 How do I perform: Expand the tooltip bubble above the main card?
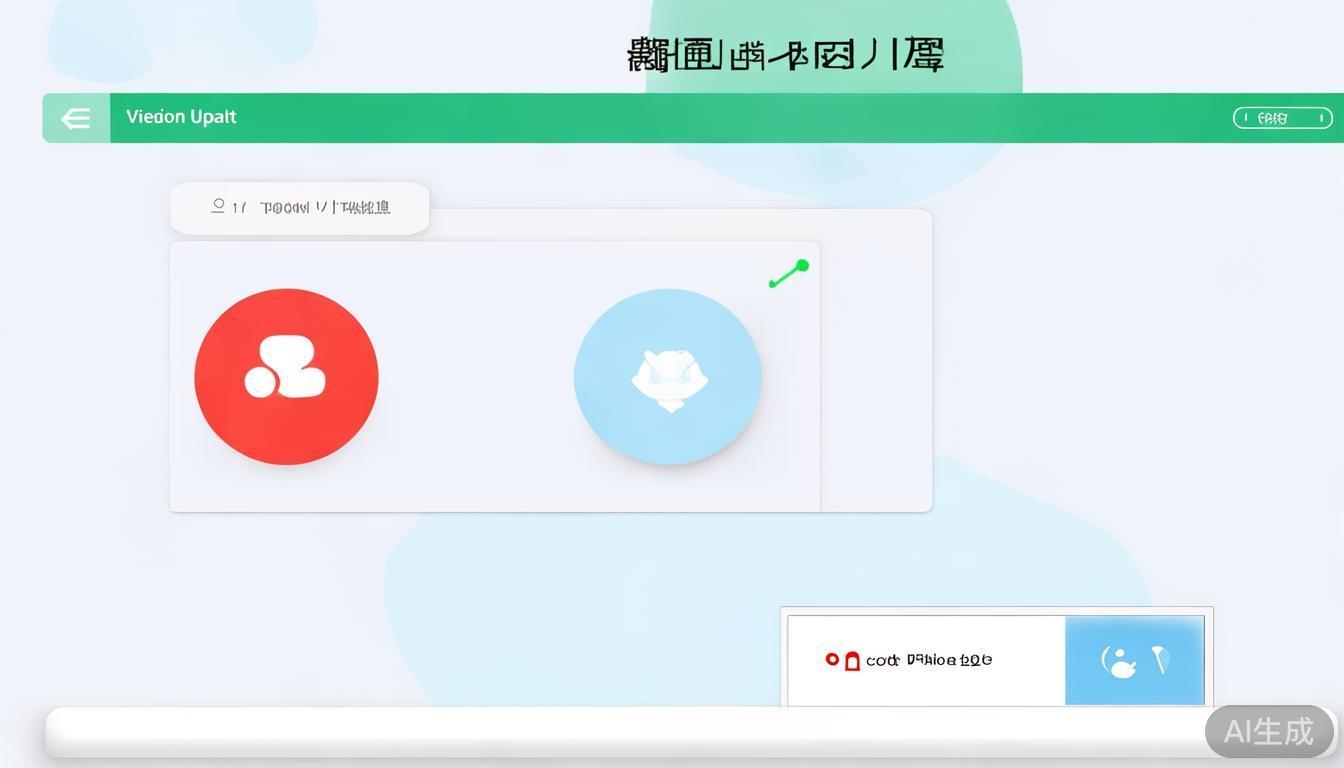coord(300,207)
